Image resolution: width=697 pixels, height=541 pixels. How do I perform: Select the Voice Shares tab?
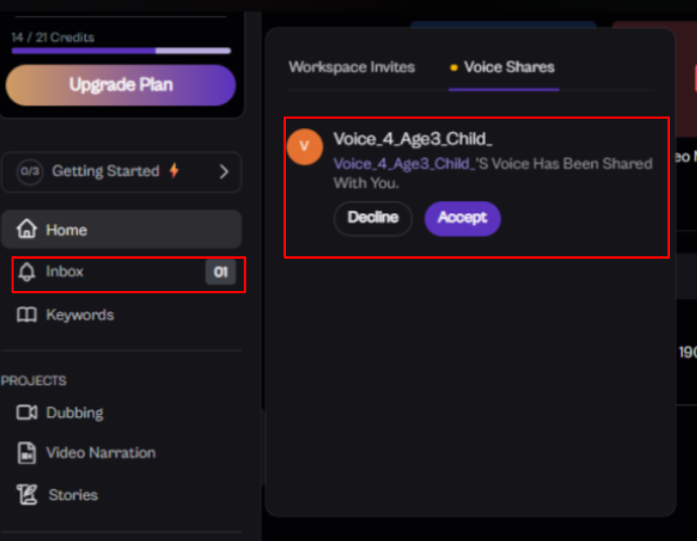(x=509, y=67)
